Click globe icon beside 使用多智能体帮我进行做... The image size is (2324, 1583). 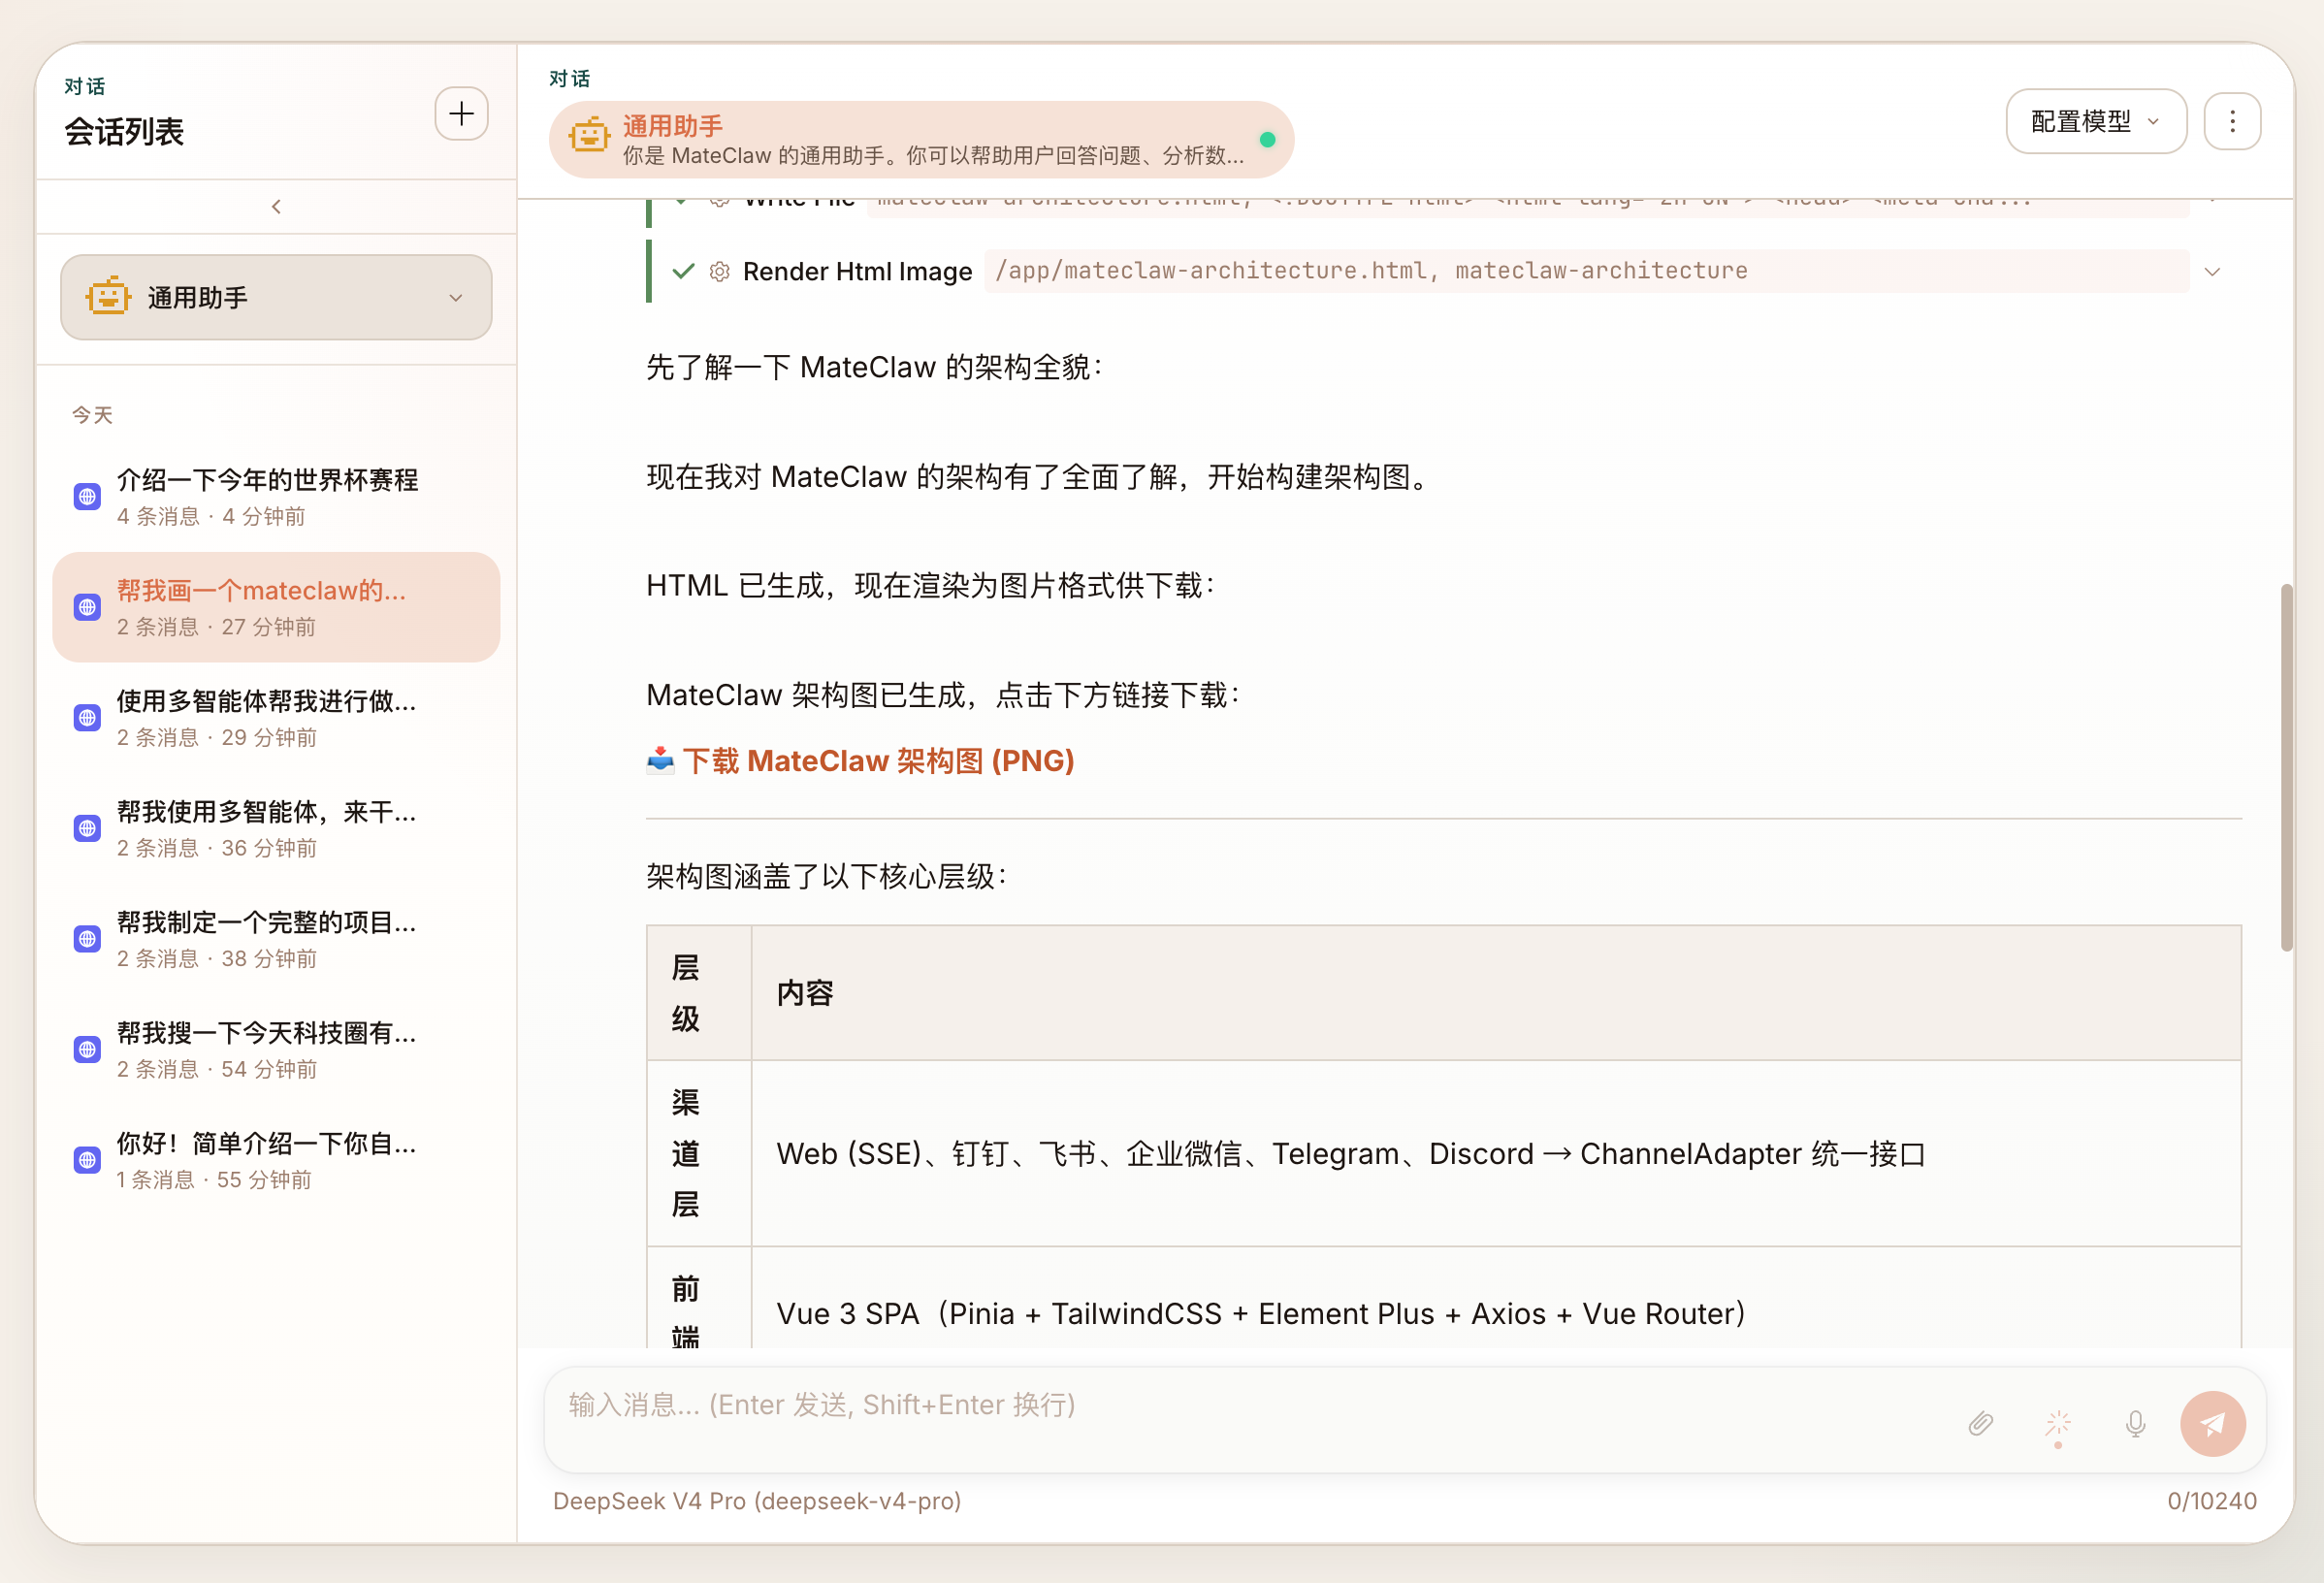[x=88, y=718]
